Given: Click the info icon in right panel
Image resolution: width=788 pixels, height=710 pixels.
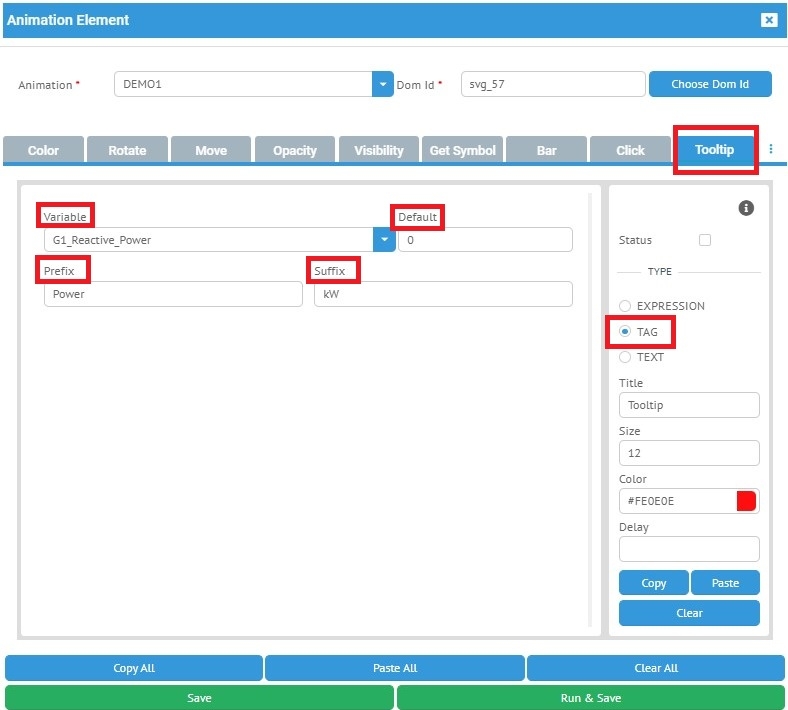Looking at the screenshot, I should pyautogui.click(x=746, y=208).
